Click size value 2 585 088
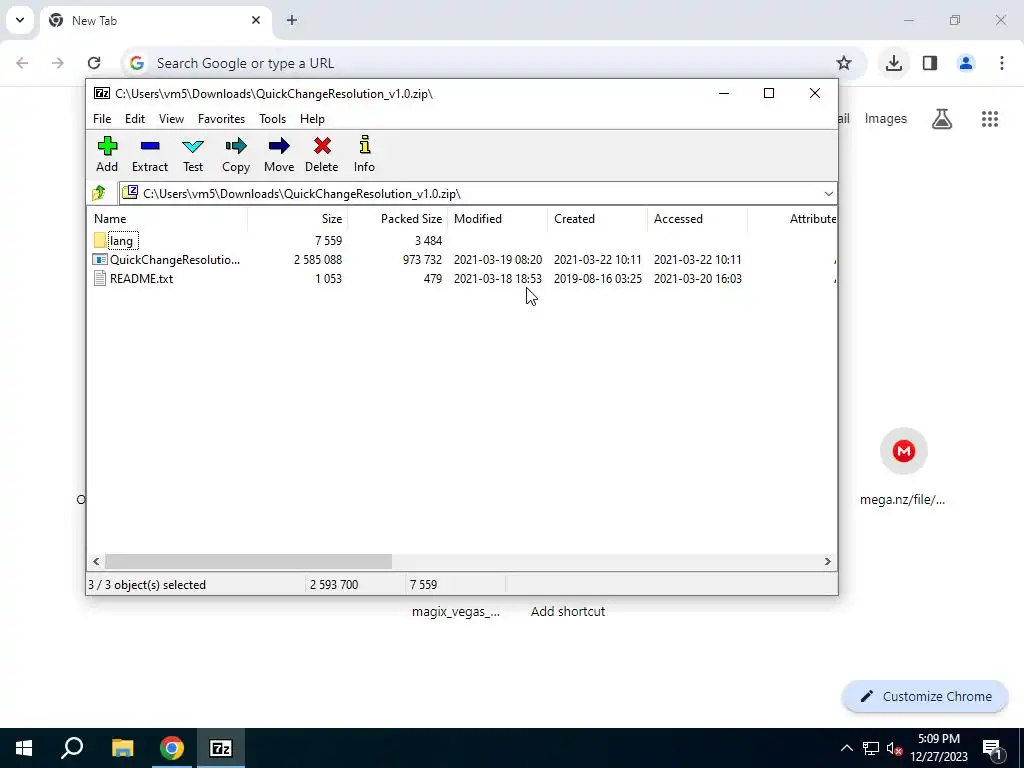 click(318, 260)
